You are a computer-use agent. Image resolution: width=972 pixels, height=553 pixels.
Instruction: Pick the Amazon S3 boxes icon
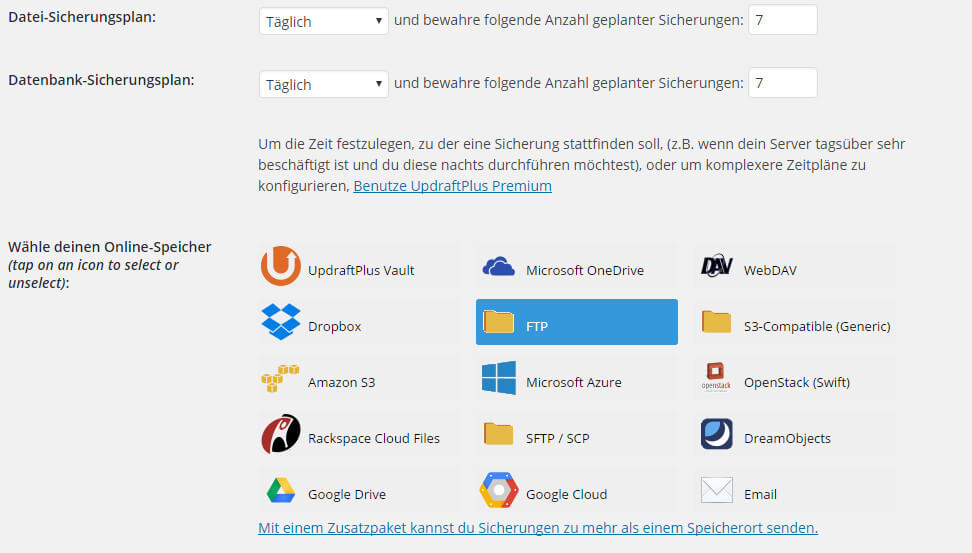(280, 378)
